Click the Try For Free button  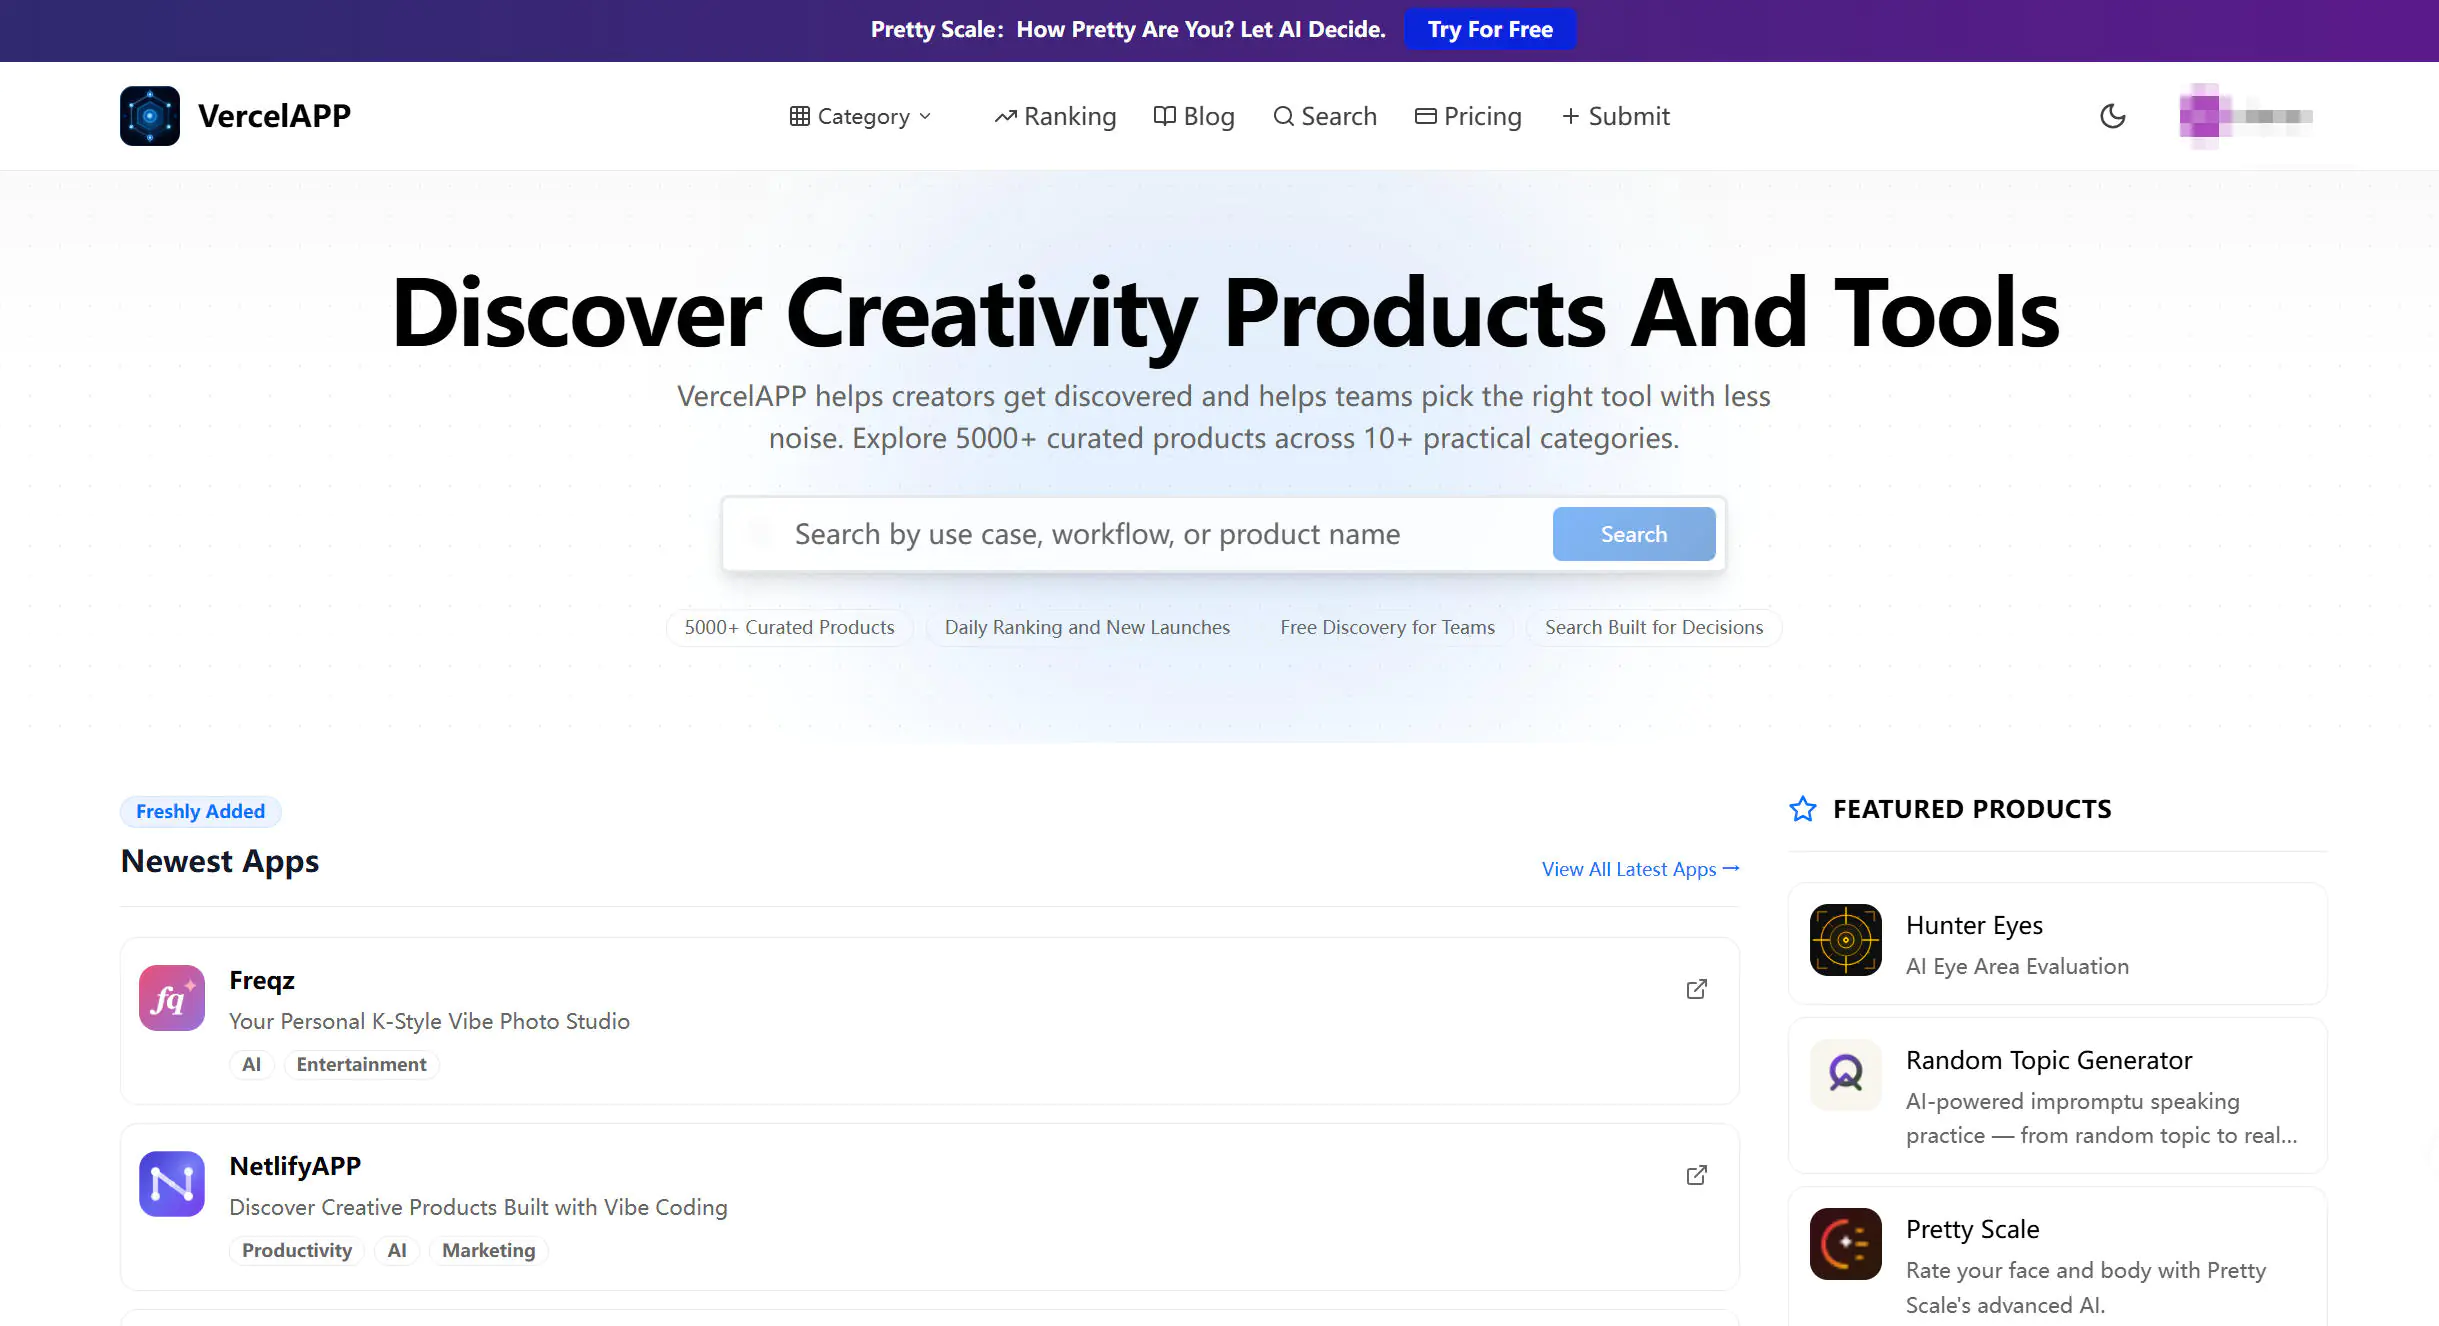[1489, 29]
